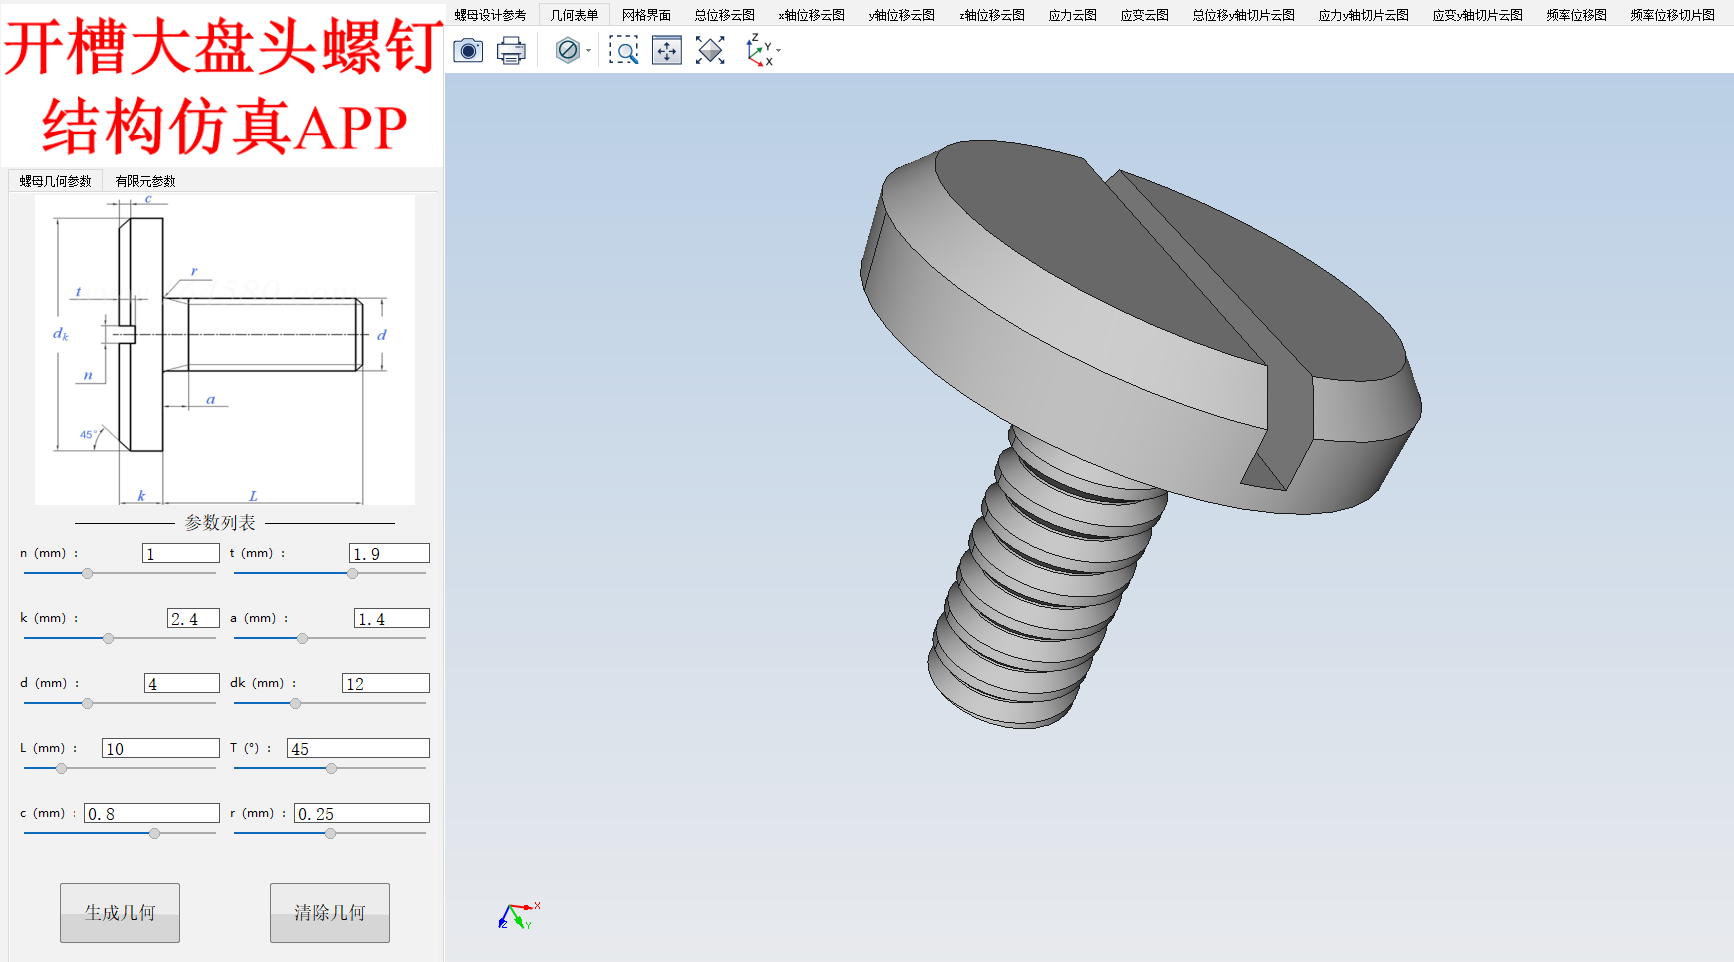Click the t (mm) input field
Image resolution: width=1734 pixels, height=962 pixels.
(389, 553)
